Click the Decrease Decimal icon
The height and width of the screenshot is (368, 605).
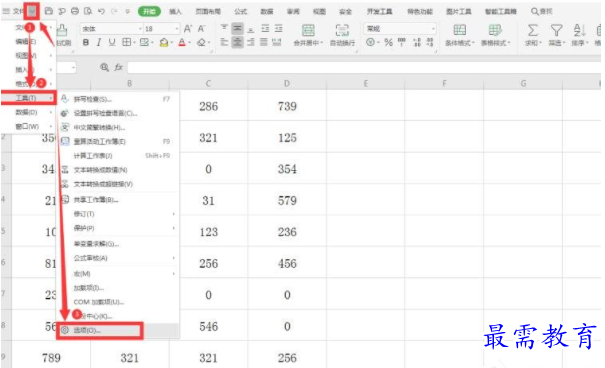[x=430, y=42]
